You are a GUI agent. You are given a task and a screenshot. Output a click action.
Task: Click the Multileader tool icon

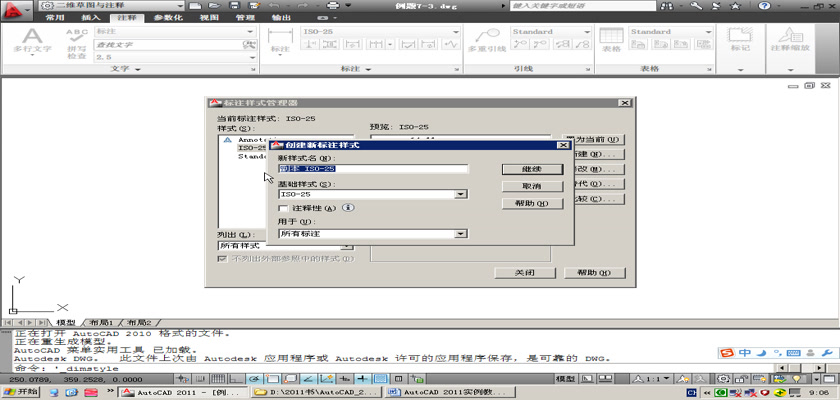point(487,36)
